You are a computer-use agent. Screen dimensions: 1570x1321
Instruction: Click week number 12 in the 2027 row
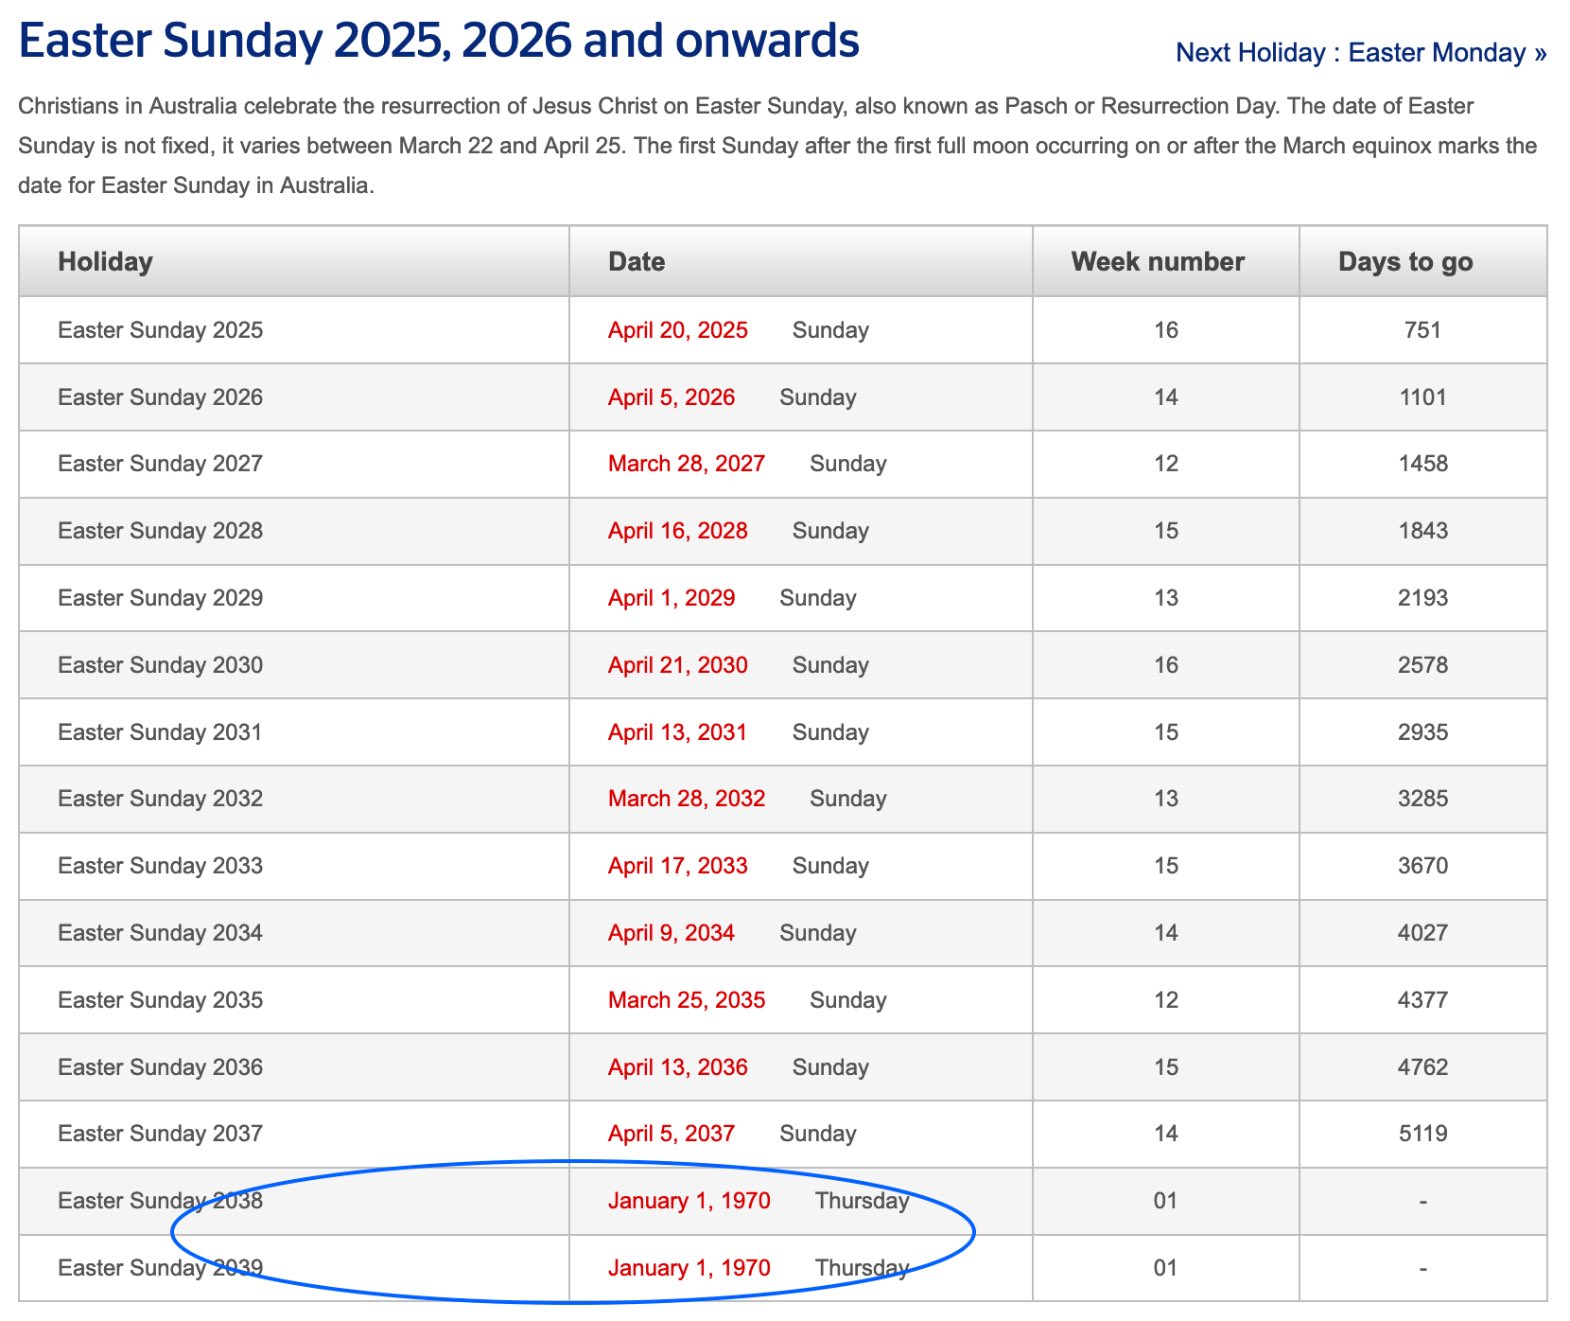tap(1165, 463)
